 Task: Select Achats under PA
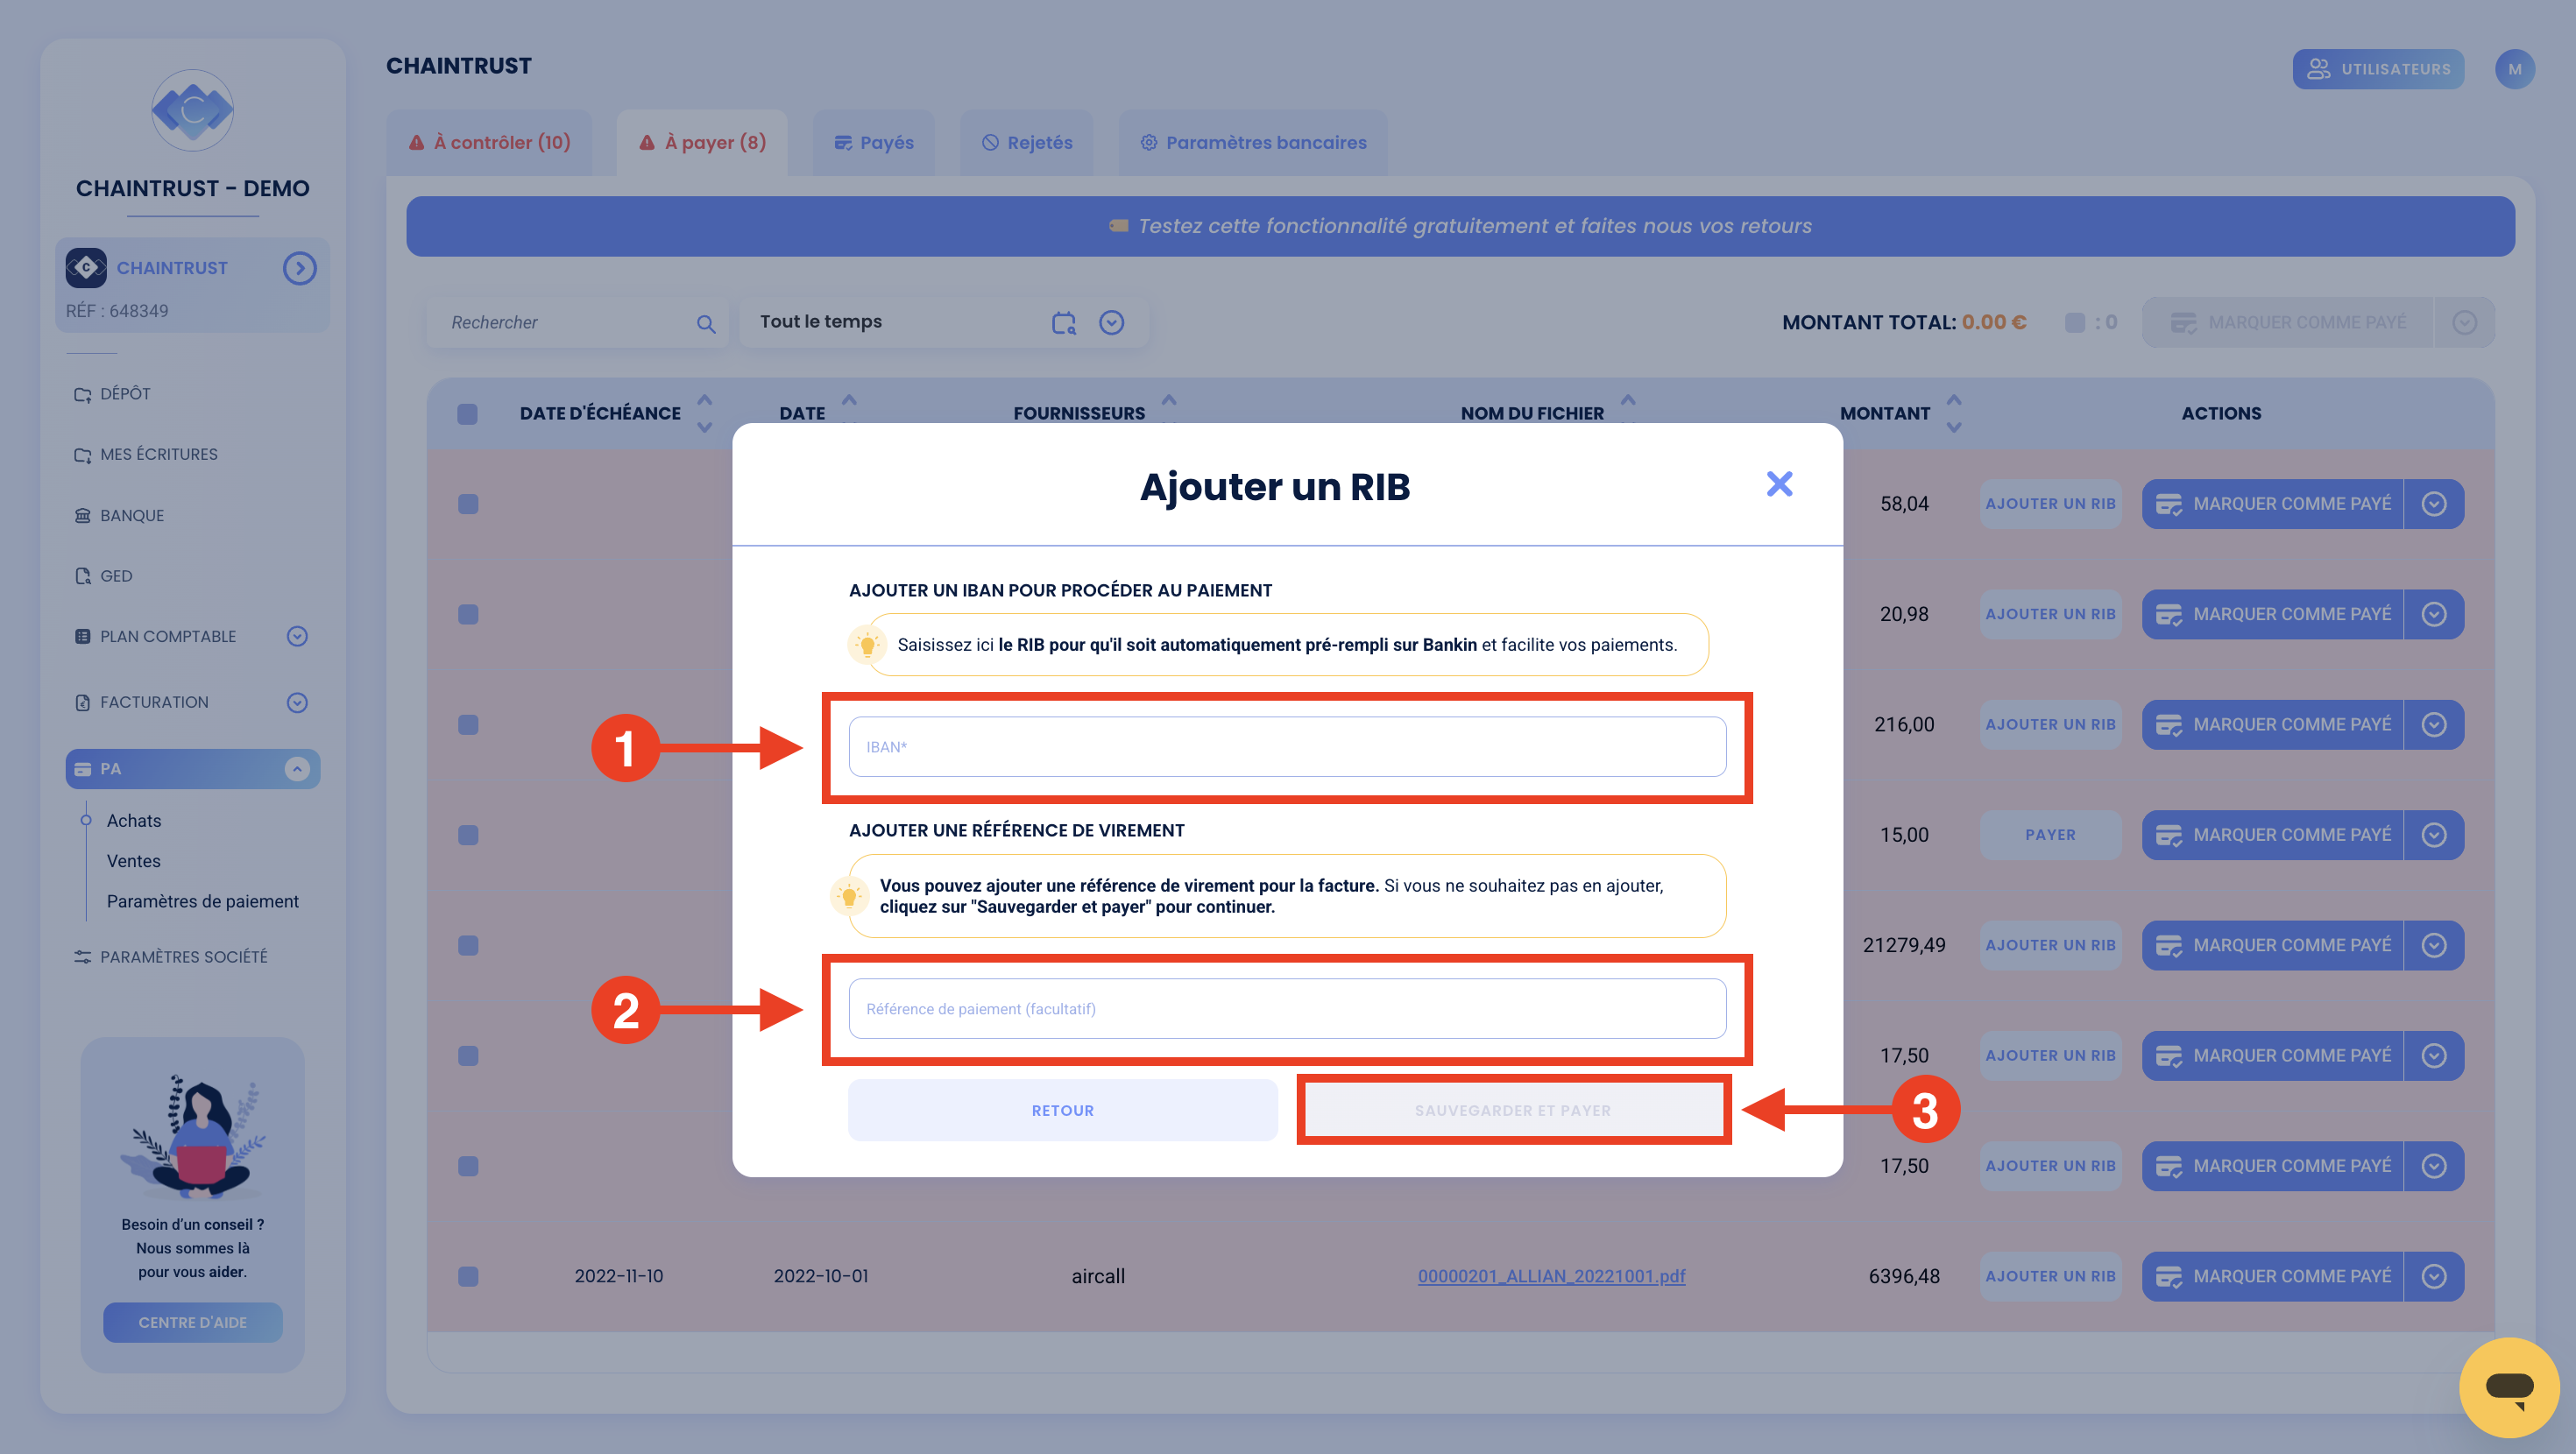click(134, 820)
